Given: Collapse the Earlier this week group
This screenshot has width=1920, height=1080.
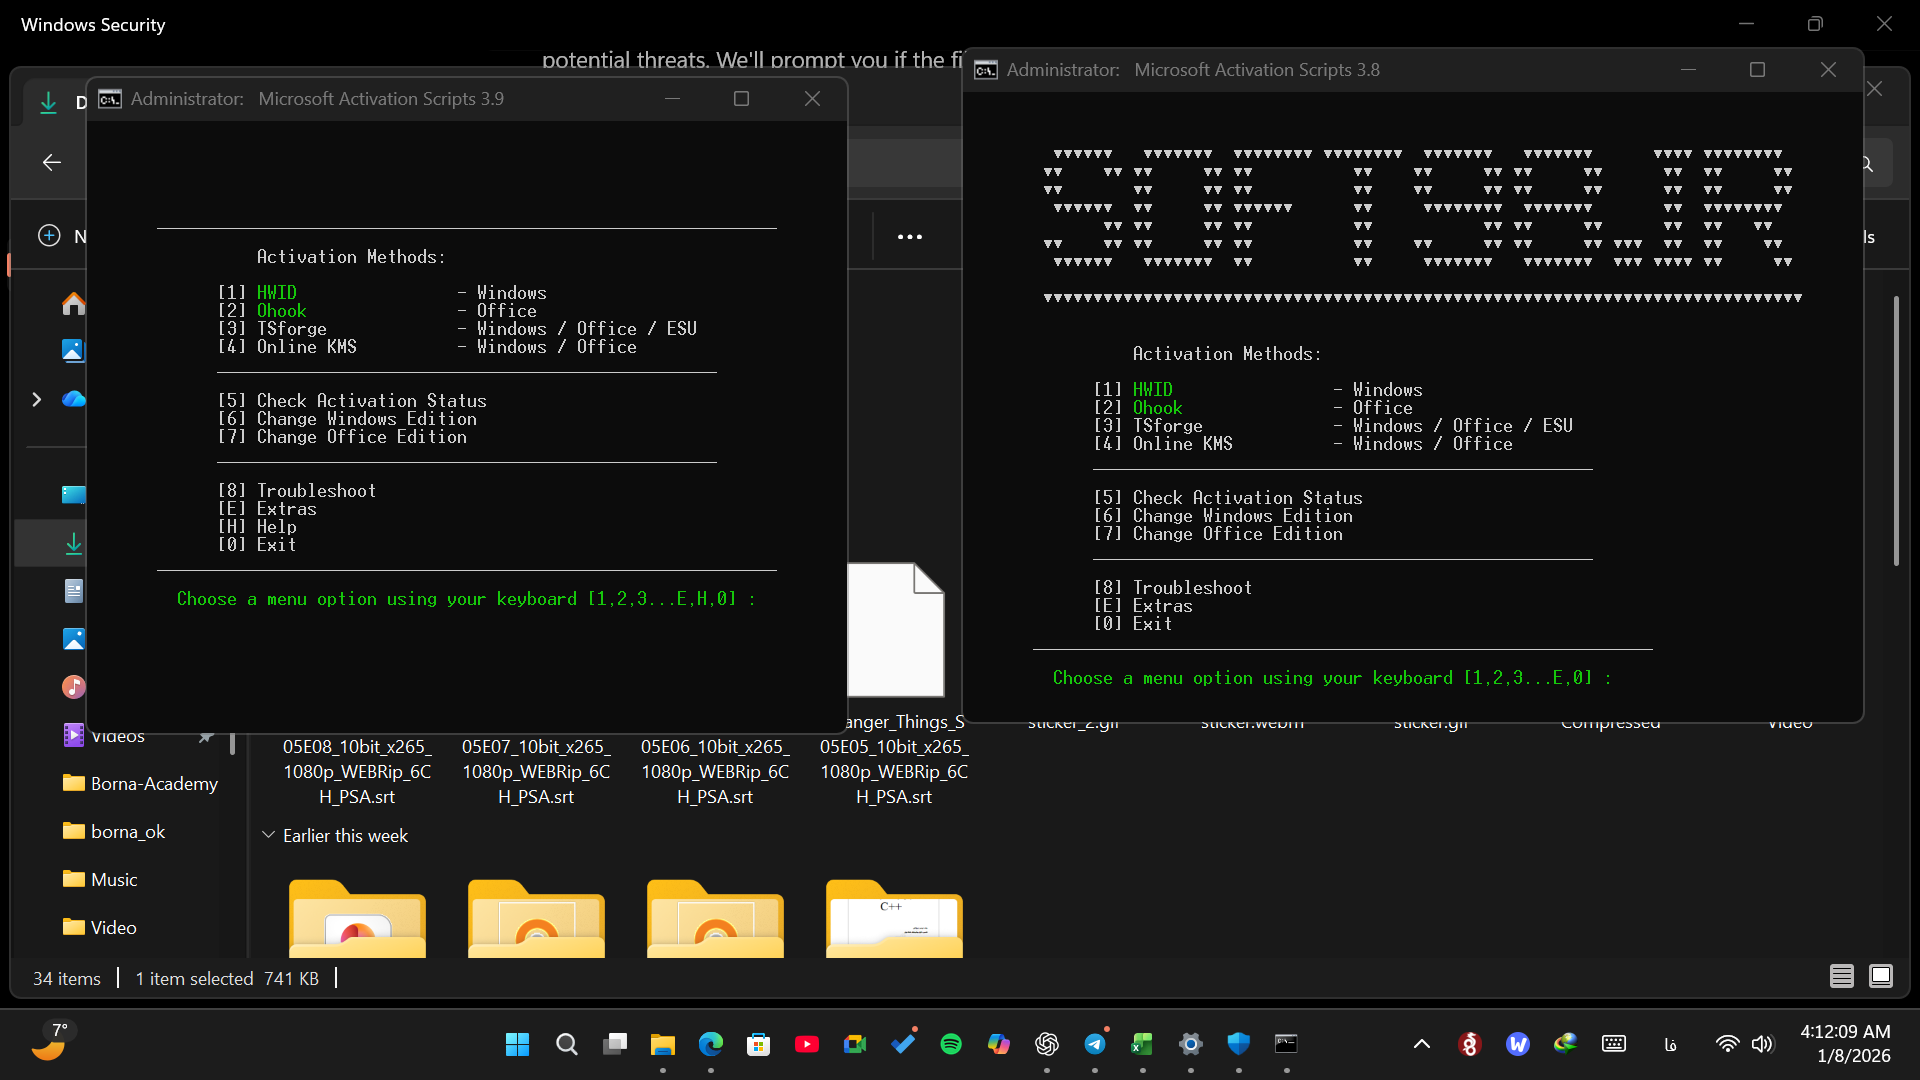Looking at the screenshot, I should (x=268, y=835).
